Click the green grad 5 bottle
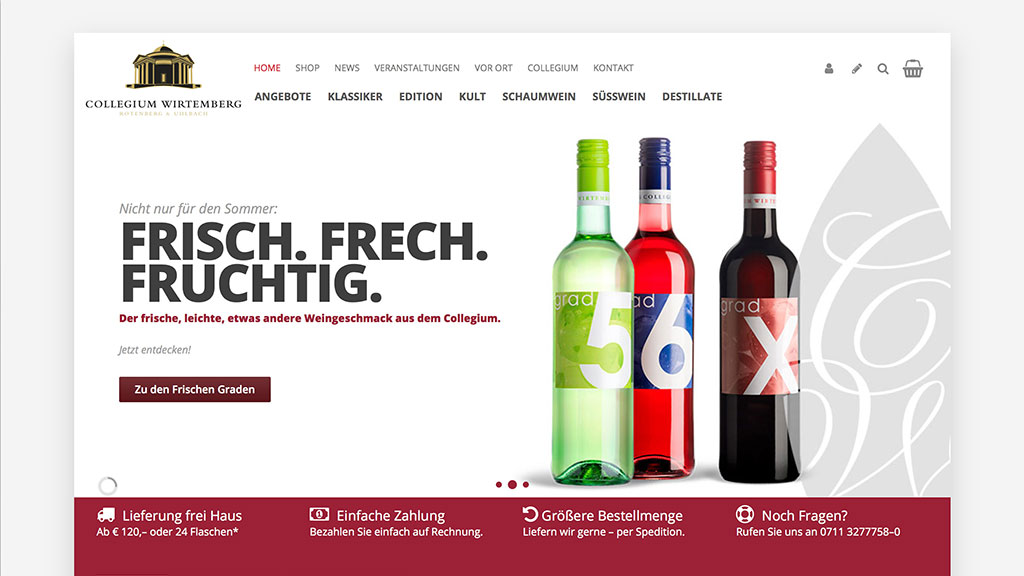 [593, 312]
